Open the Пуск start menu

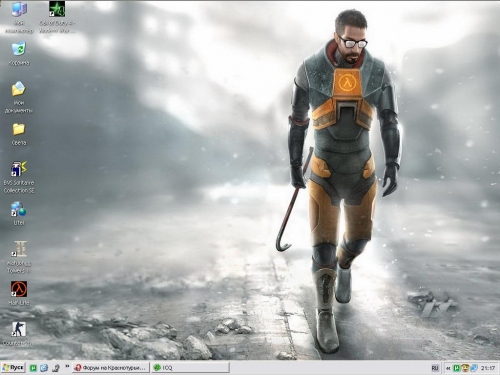coord(13,368)
